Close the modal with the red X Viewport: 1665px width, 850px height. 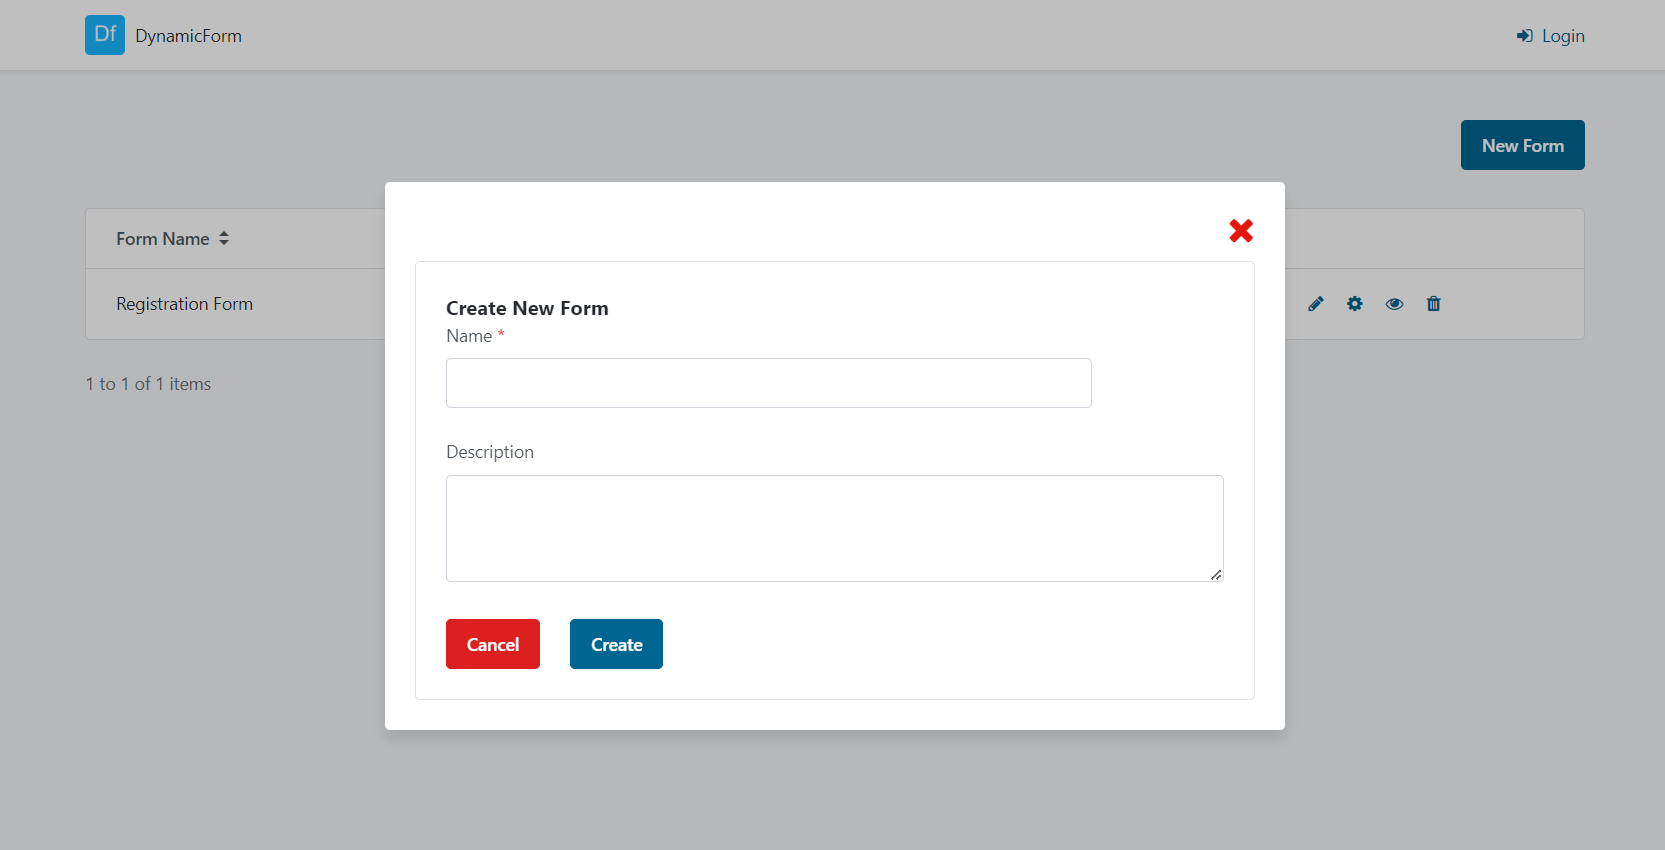click(1241, 231)
